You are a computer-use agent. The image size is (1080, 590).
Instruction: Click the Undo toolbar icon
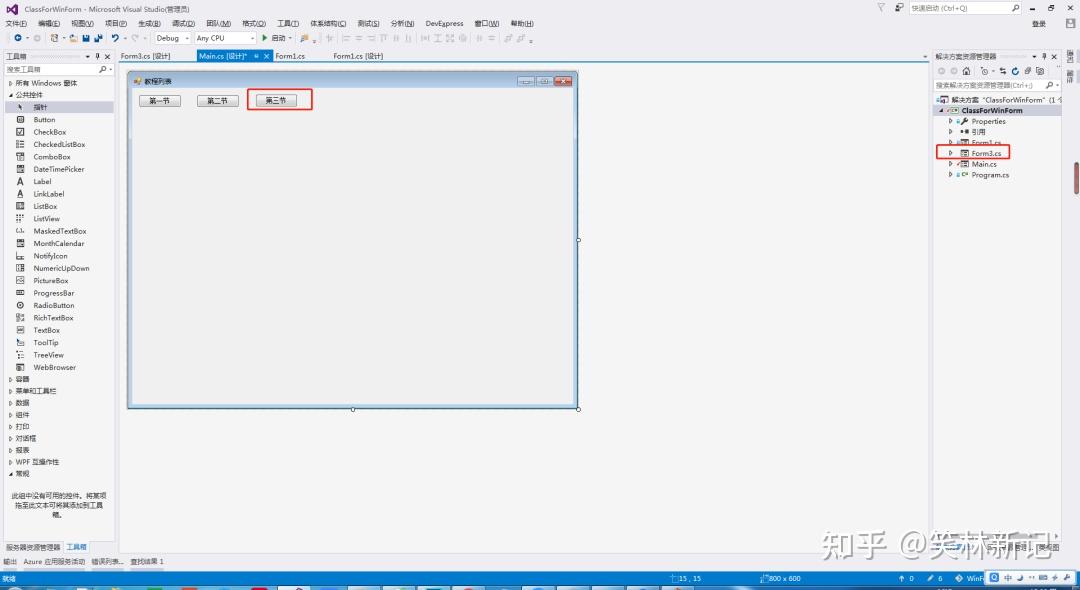pos(115,39)
